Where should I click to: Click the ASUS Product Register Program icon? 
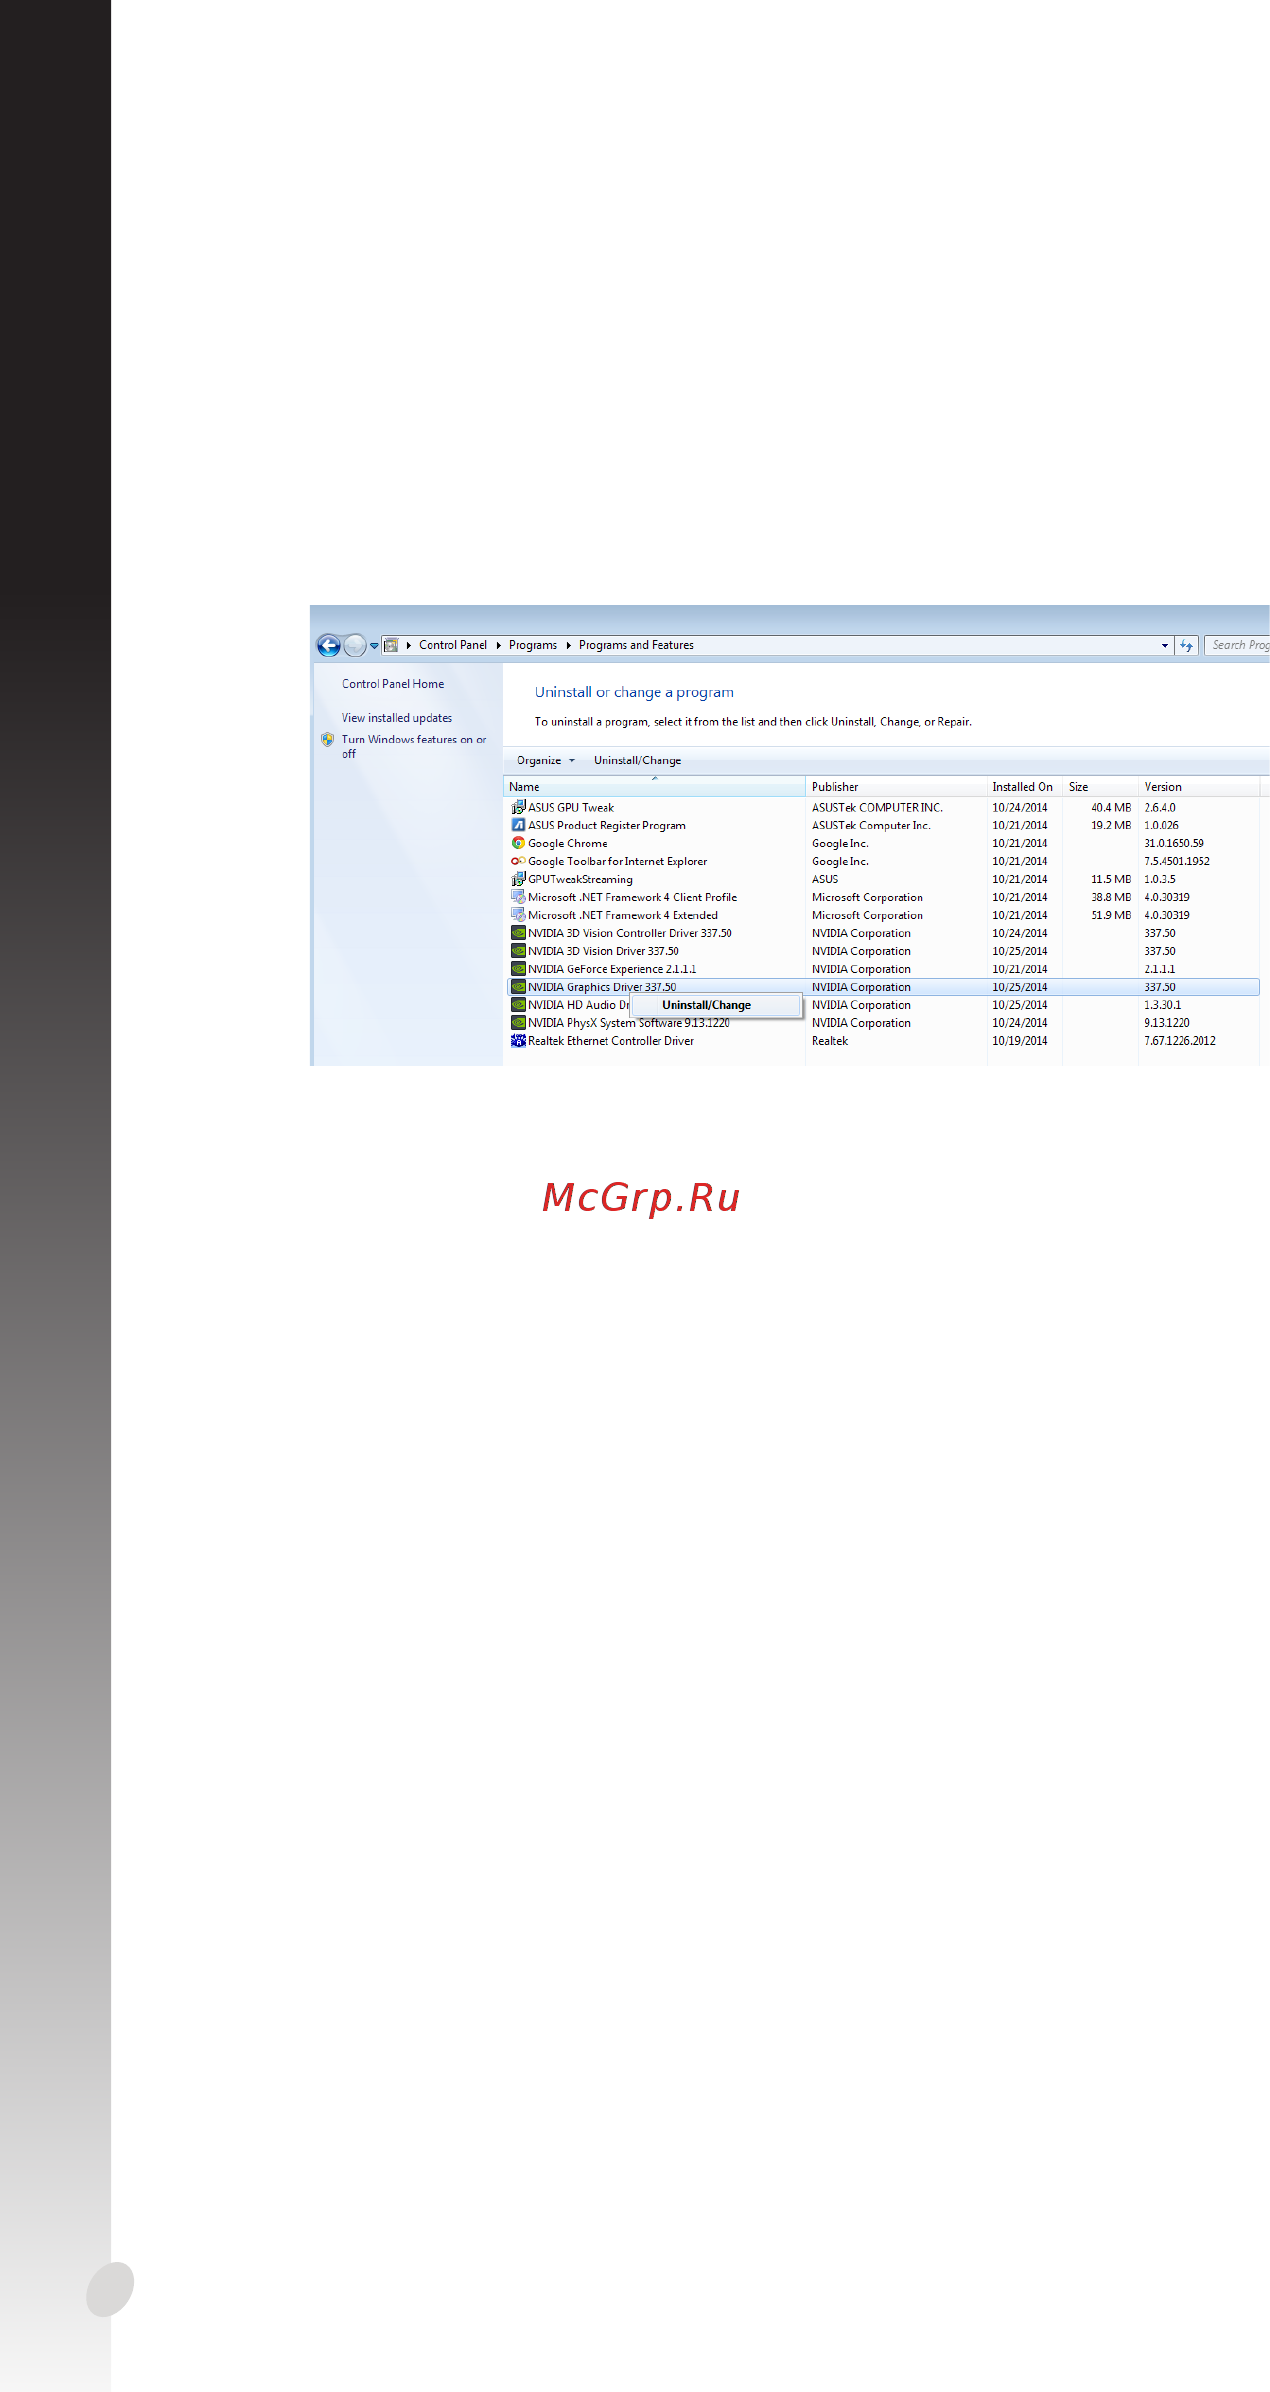[x=518, y=825]
